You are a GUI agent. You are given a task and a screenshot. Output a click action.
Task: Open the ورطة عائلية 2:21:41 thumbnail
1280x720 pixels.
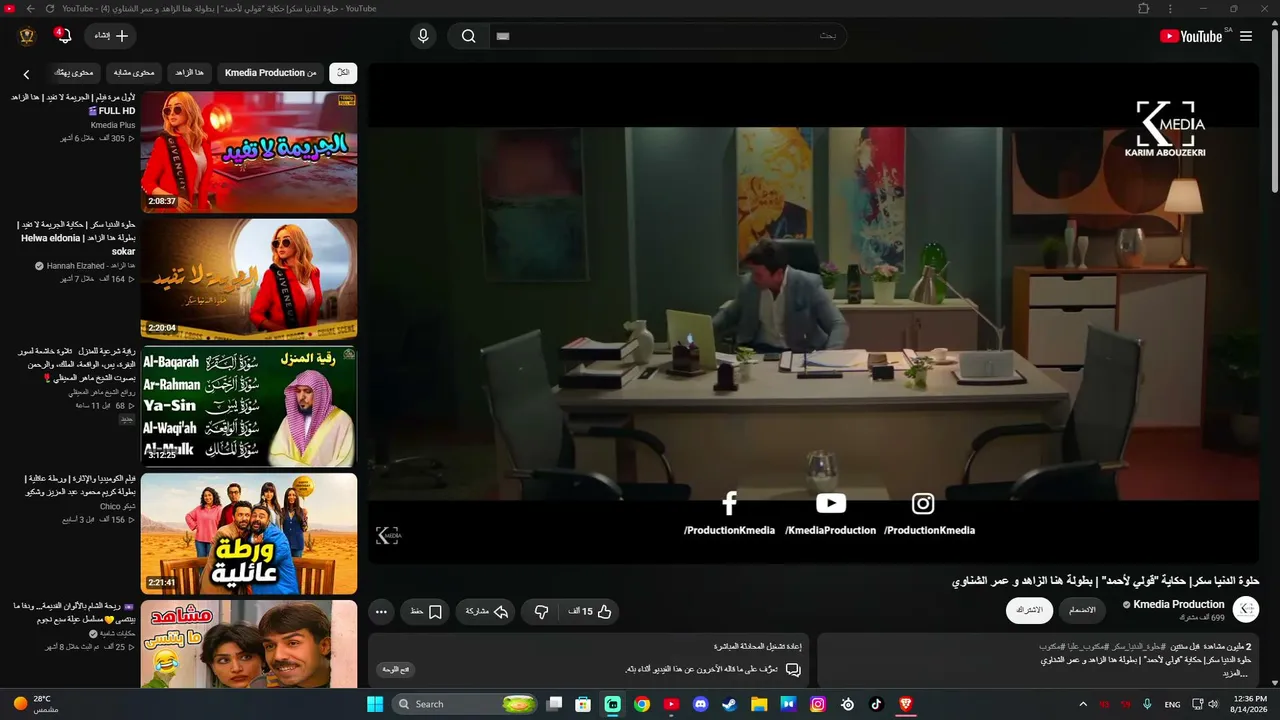click(249, 533)
